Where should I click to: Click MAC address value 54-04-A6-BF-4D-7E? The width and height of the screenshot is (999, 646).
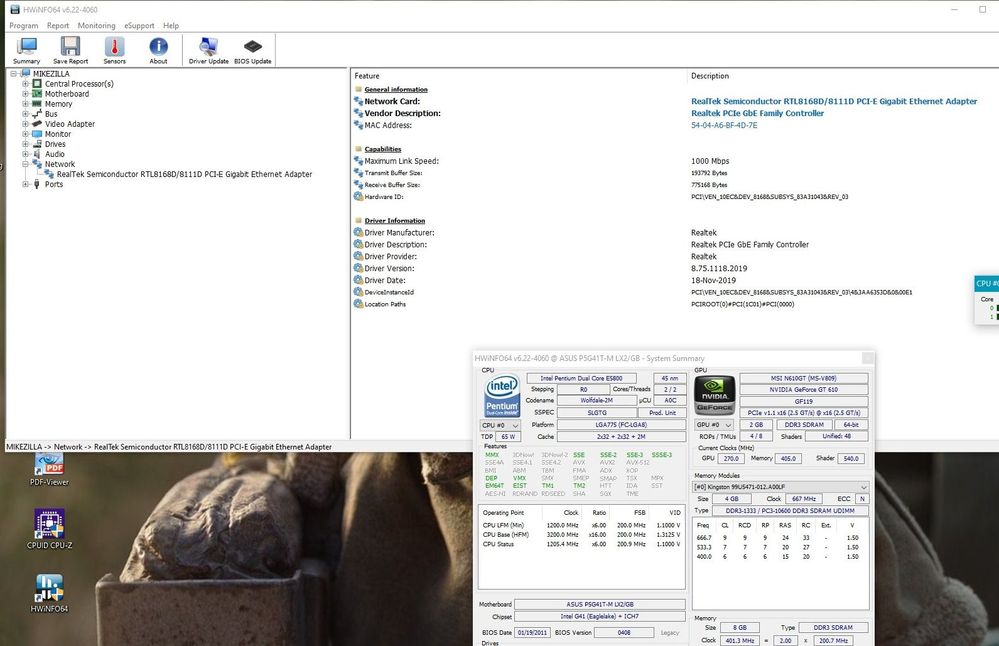[x=724, y=126]
